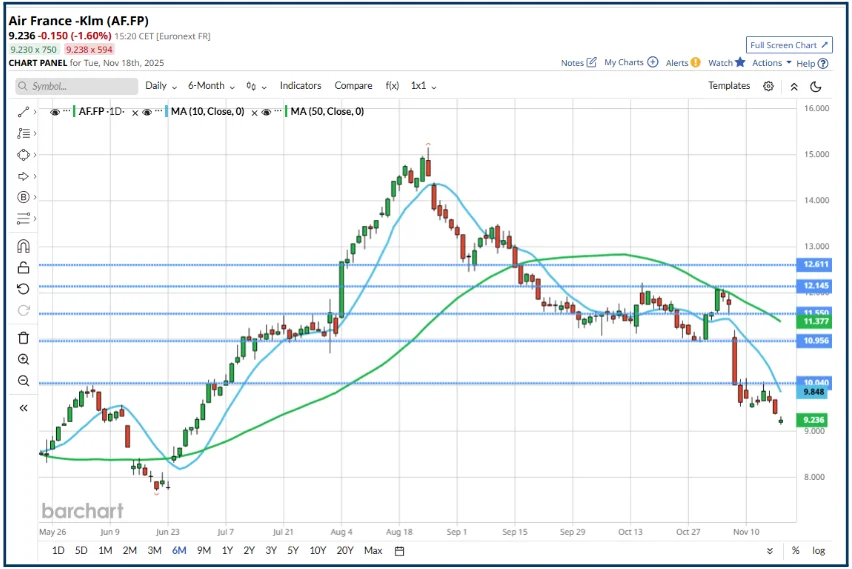This screenshot has width=852, height=569.
Task: Click the redo icon
Action: tap(23, 310)
